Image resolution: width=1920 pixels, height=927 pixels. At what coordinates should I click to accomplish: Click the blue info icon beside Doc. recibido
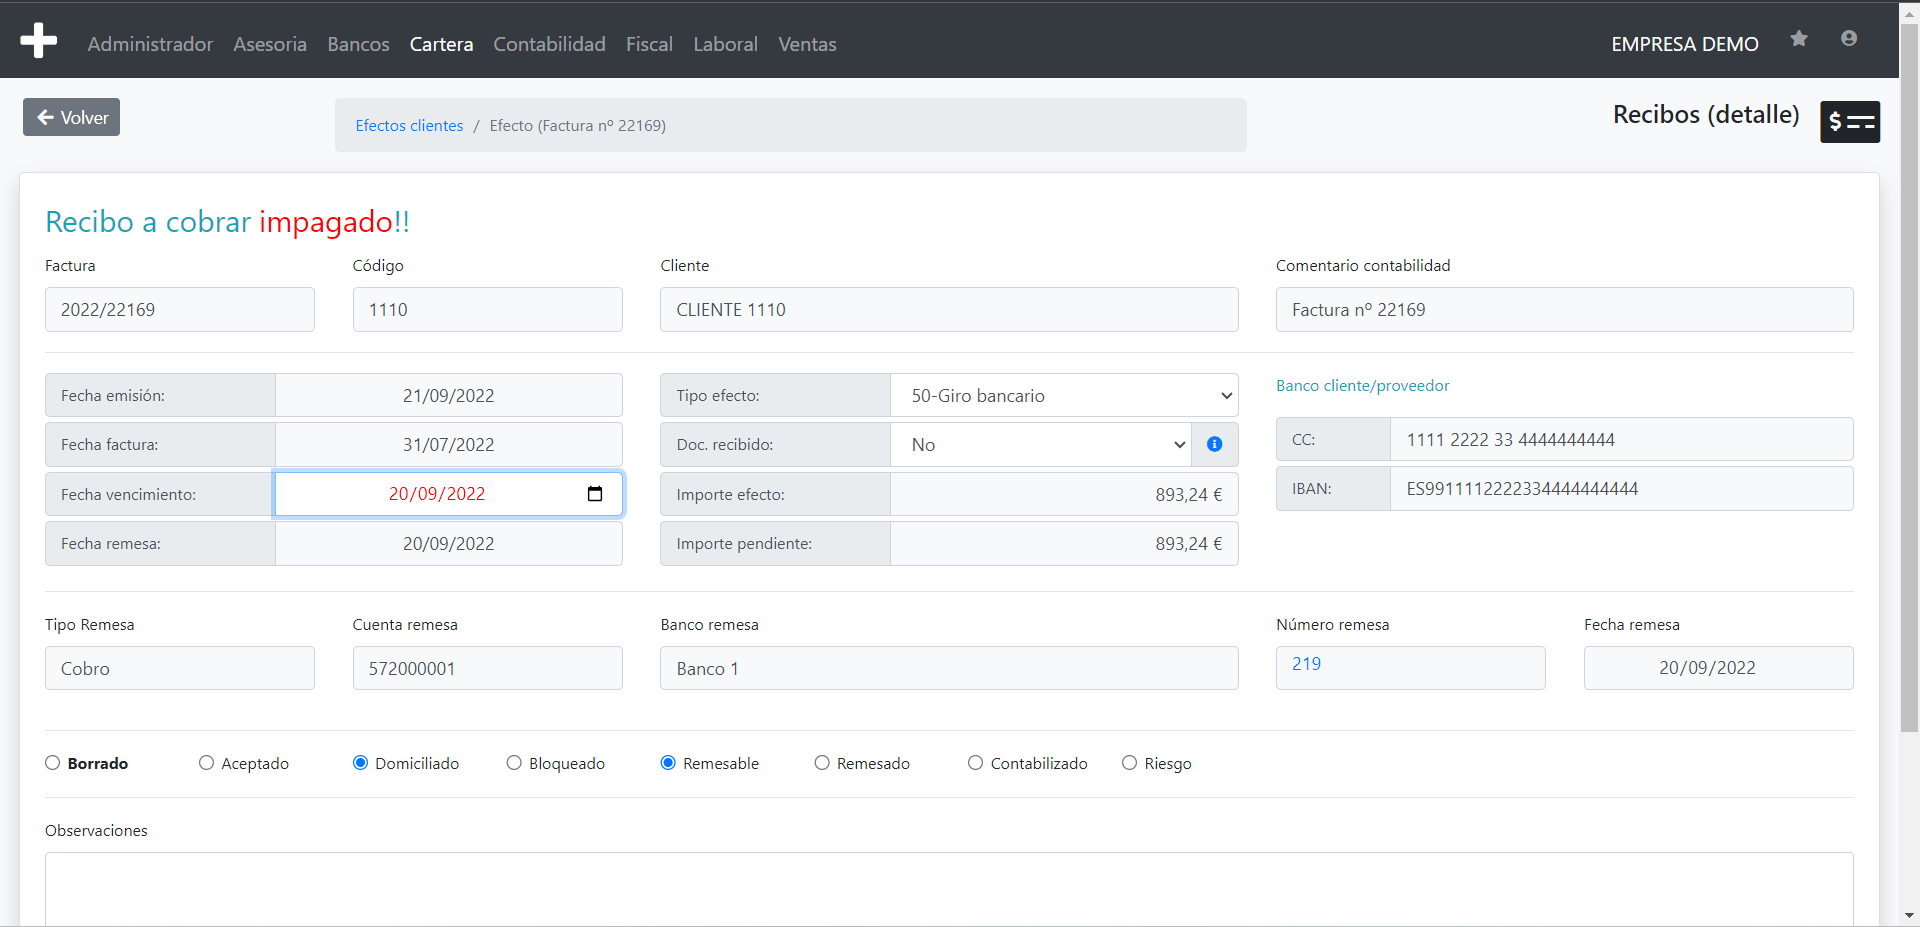click(x=1214, y=444)
